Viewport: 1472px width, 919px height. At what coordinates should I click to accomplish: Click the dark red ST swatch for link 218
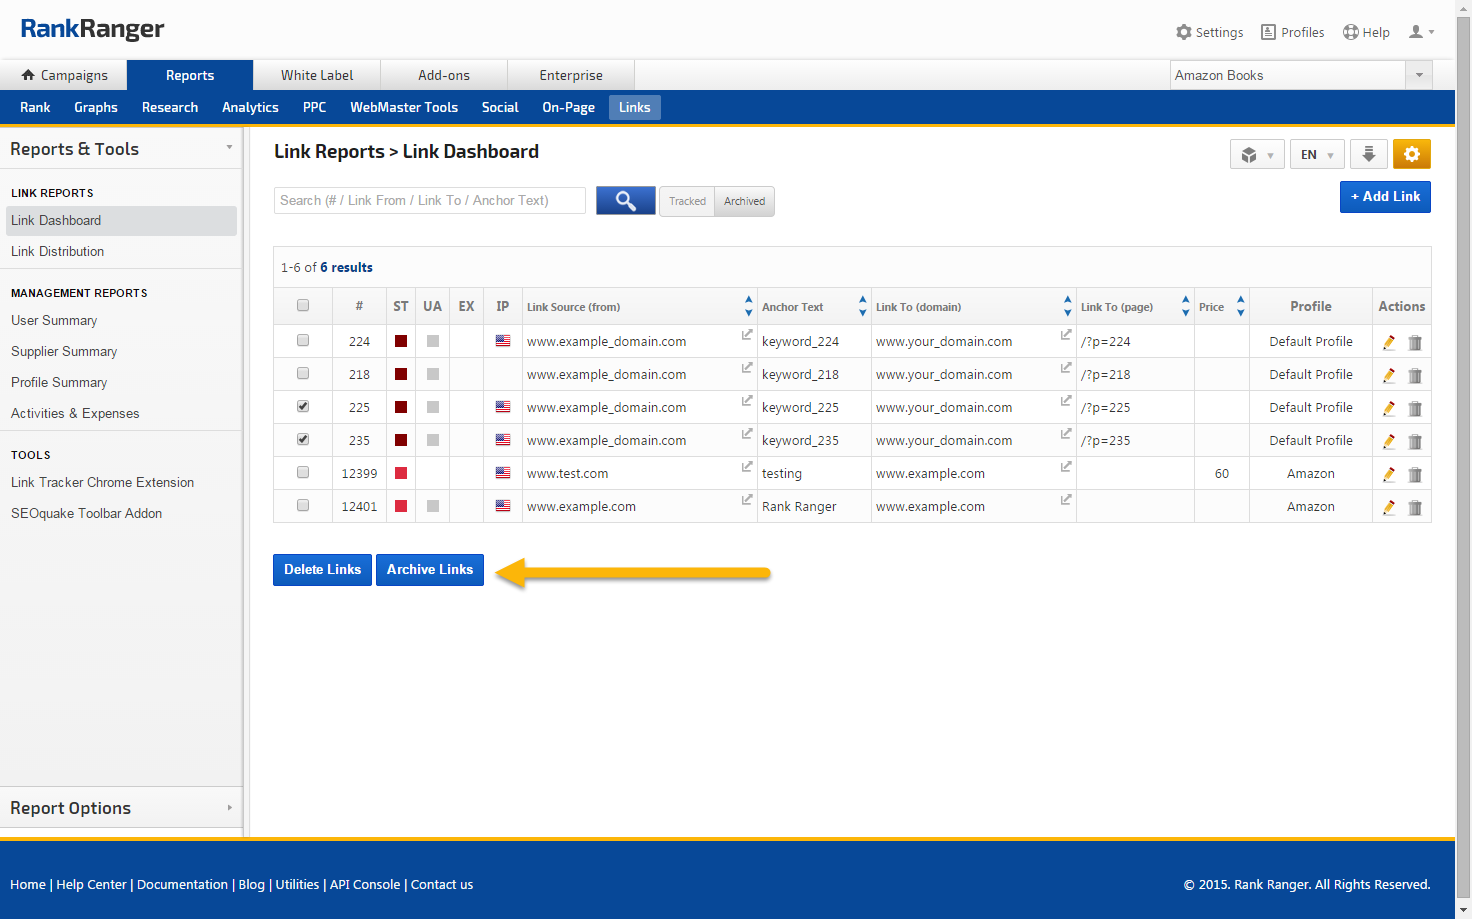pyautogui.click(x=401, y=374)
